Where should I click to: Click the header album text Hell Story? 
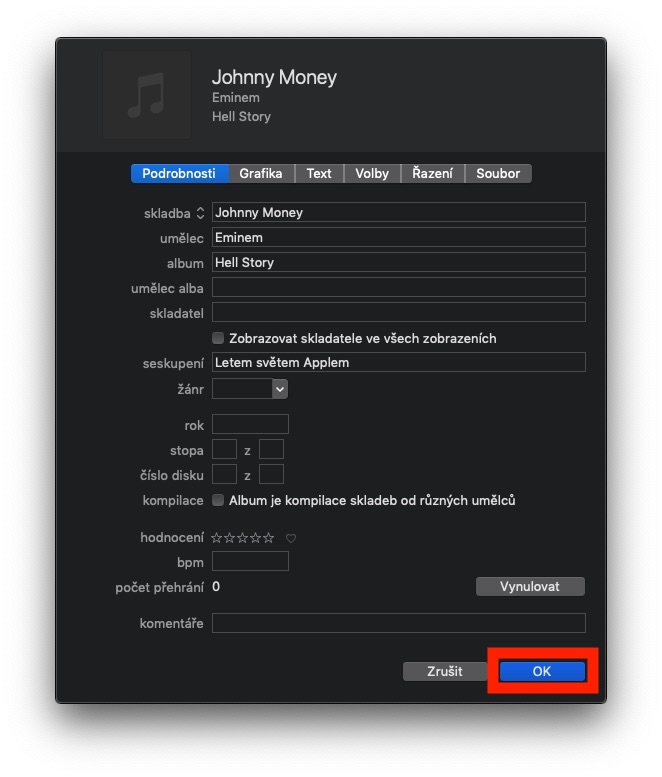click(241, 117)
